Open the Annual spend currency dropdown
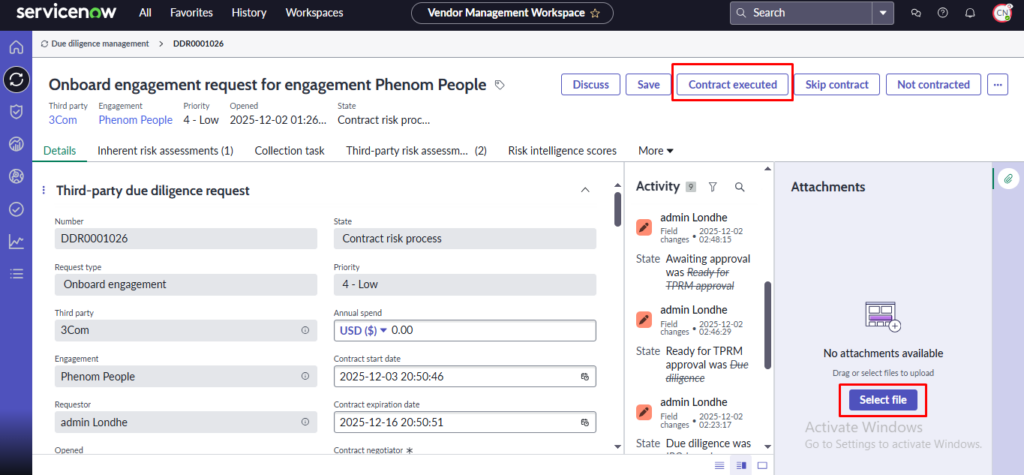Viewport: 1024px width, 475px height. click(362, 330)
